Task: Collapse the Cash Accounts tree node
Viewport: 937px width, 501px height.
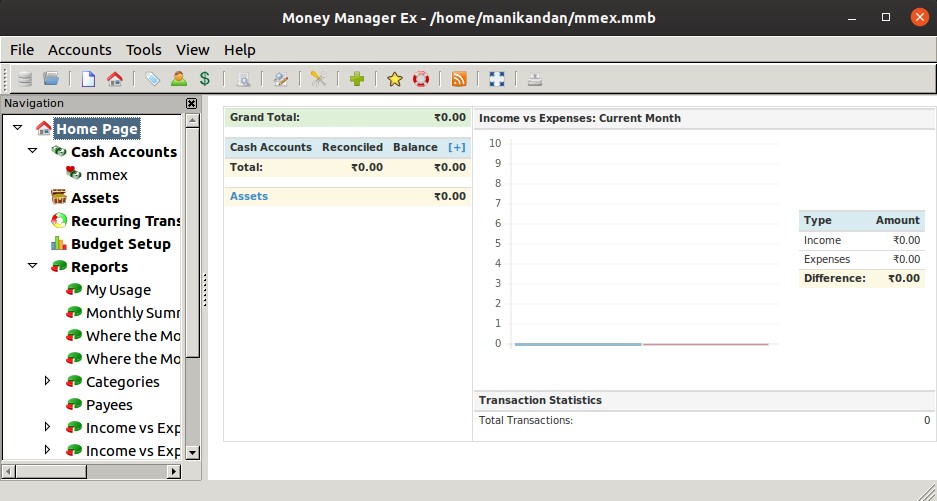Action: coord(32,151)
